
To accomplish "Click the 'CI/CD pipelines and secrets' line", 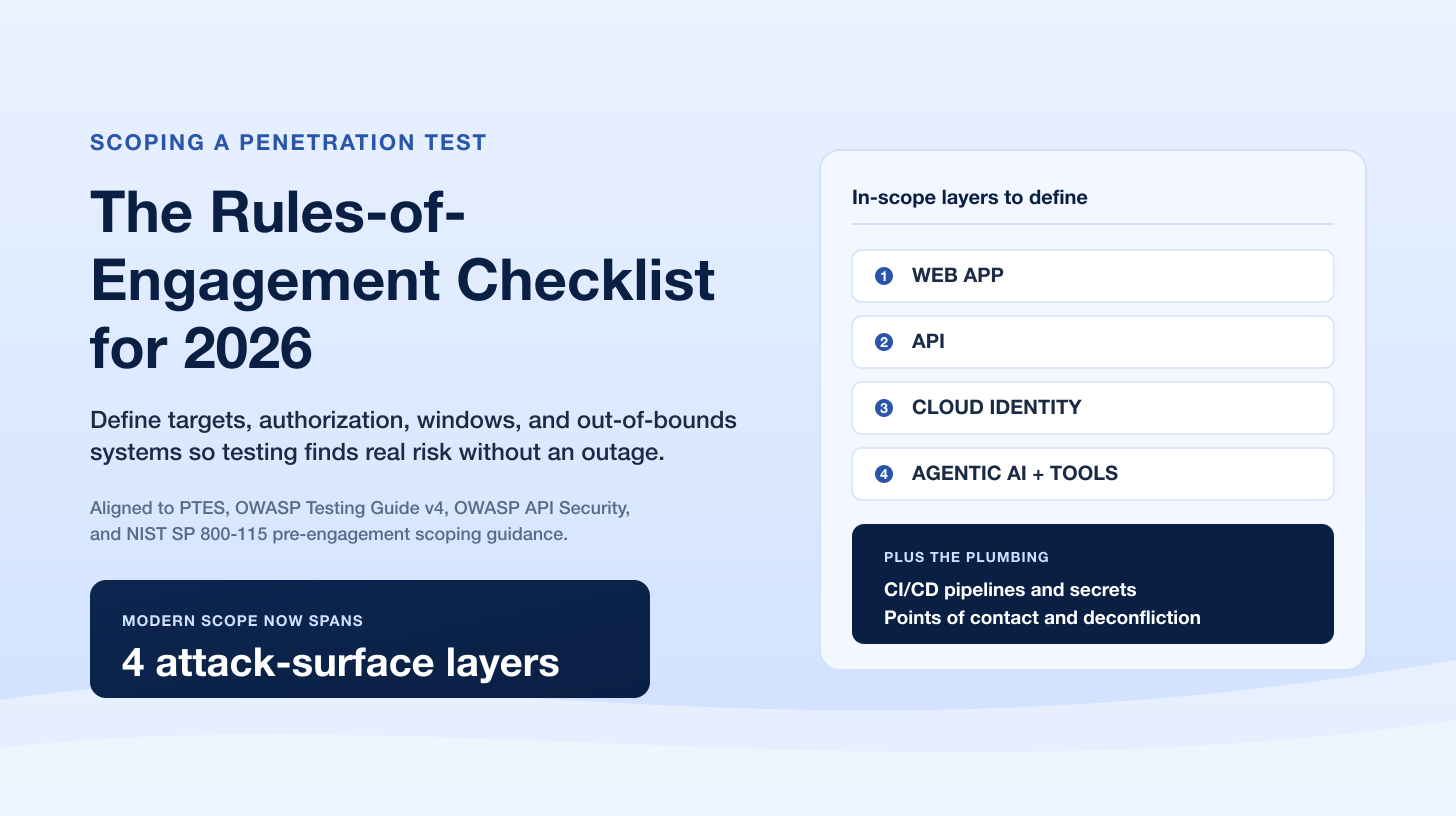I will pyautogui.click(x=1010, y=590).
